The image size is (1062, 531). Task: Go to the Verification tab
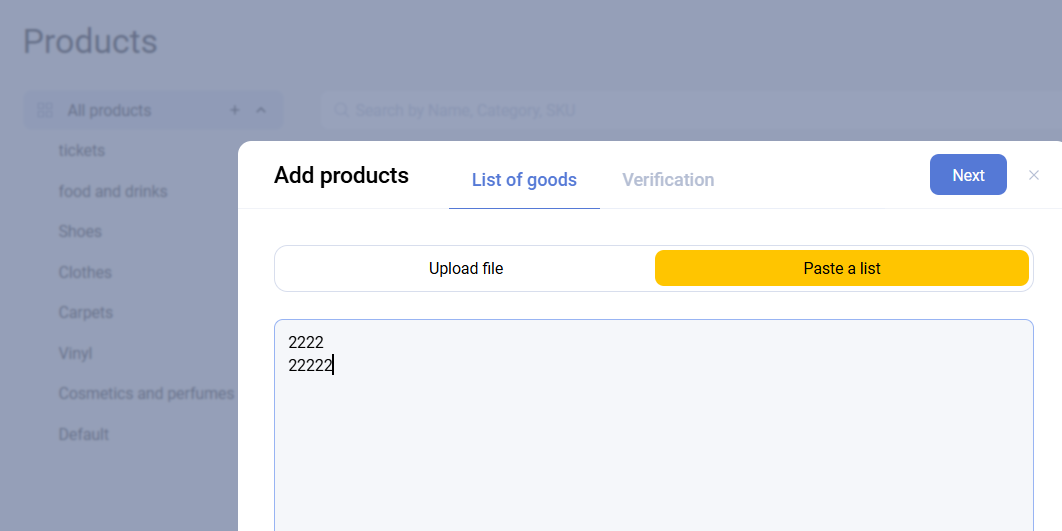click(x=668, y=180)
